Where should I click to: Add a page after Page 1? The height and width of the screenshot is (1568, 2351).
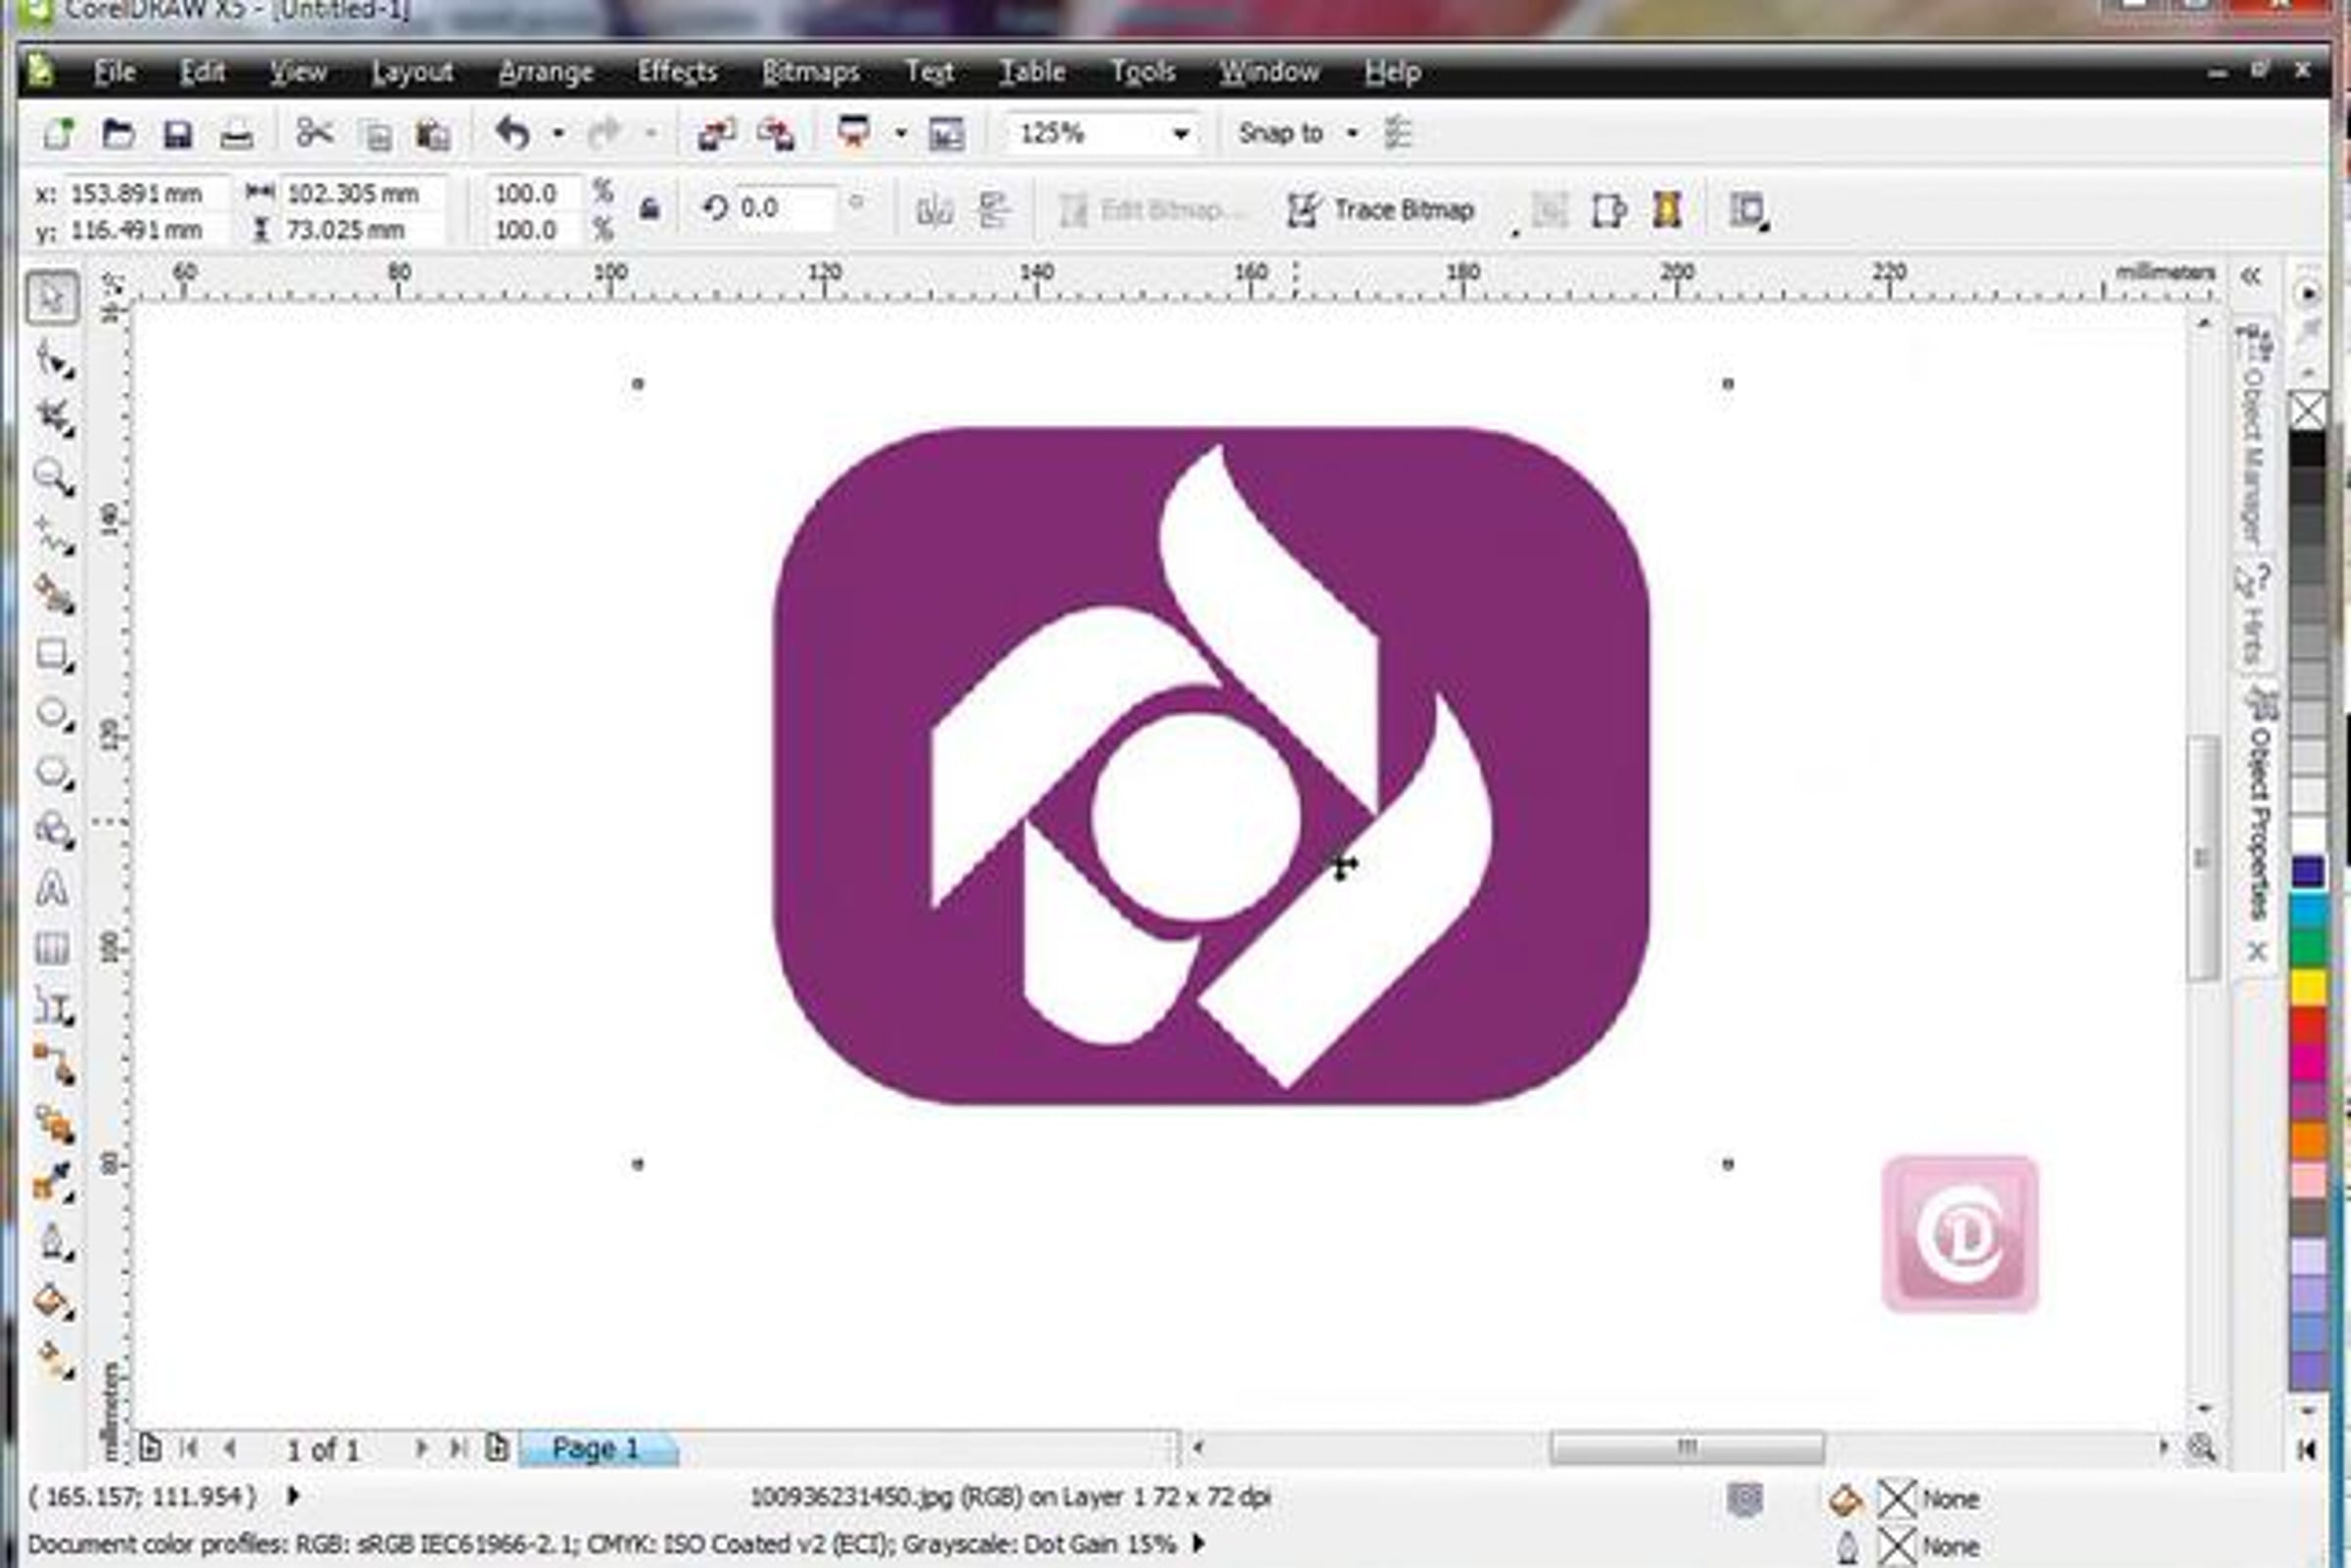point(497,1447)
